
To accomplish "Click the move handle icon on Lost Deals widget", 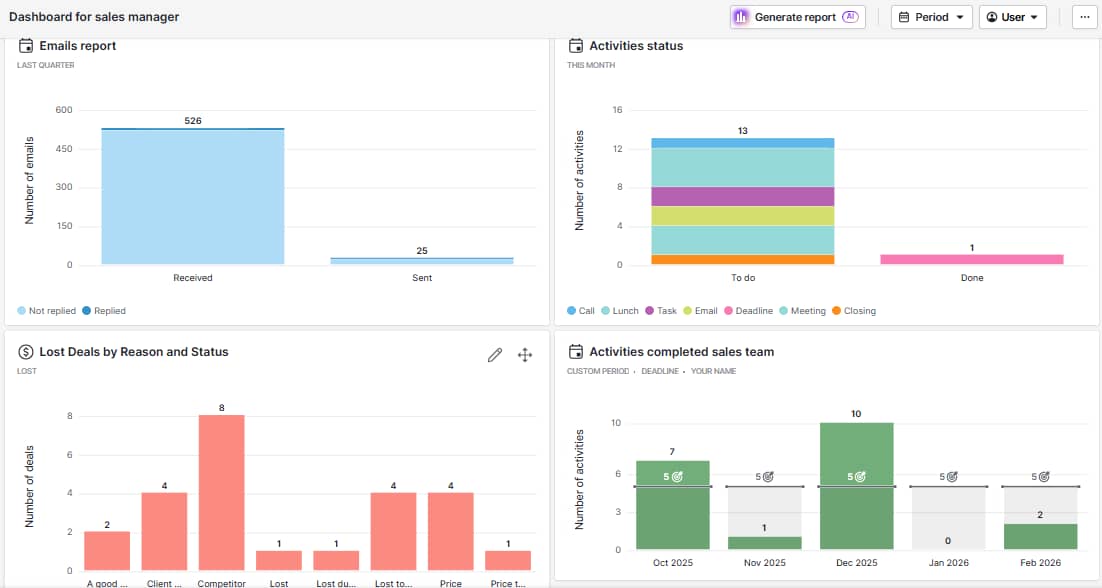I will (x=525, y=355).
